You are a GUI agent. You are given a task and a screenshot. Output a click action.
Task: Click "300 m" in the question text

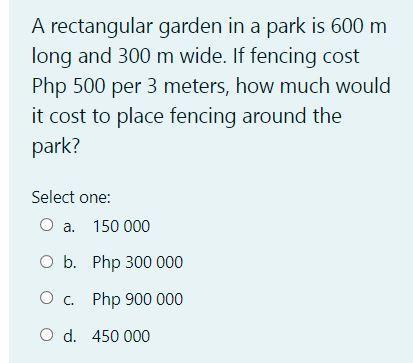click(x=146, y=56)
